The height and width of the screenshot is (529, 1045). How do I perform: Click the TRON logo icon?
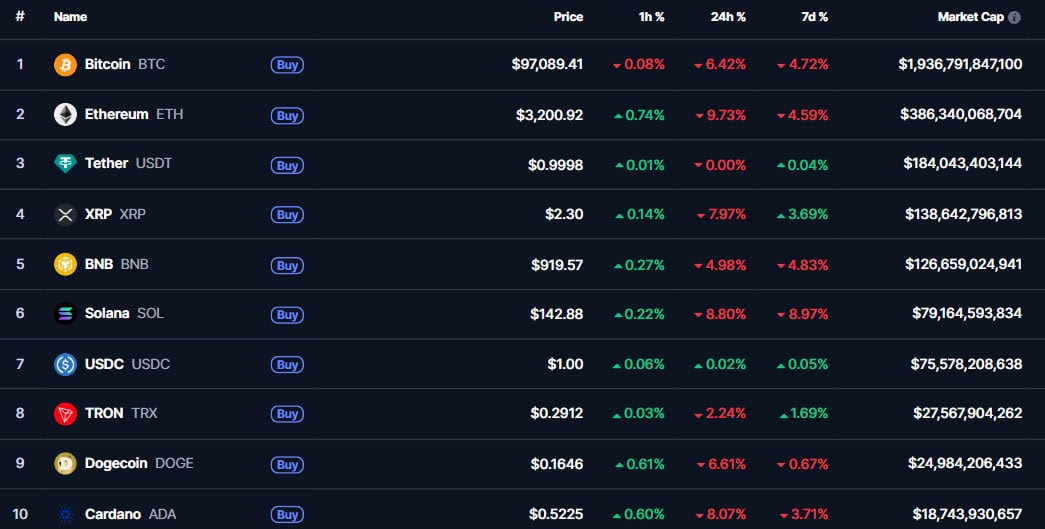(65, 414)
